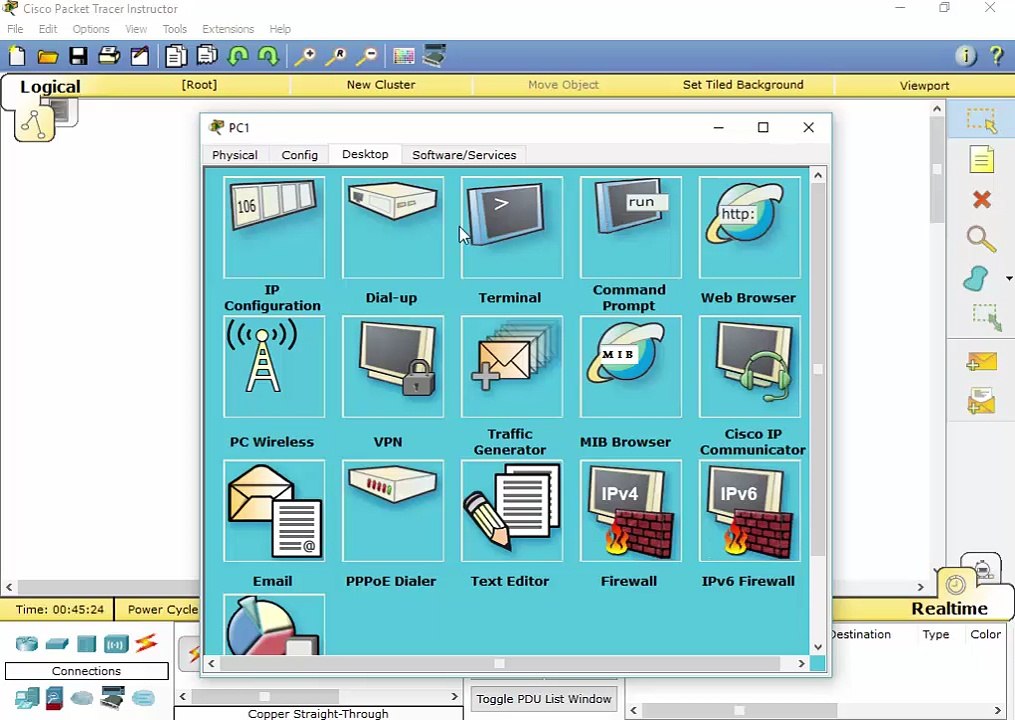Viewport: 1015px width, 720px height.
Task: Open Custom Devices Dialog icon
Action: pos(434,56)
